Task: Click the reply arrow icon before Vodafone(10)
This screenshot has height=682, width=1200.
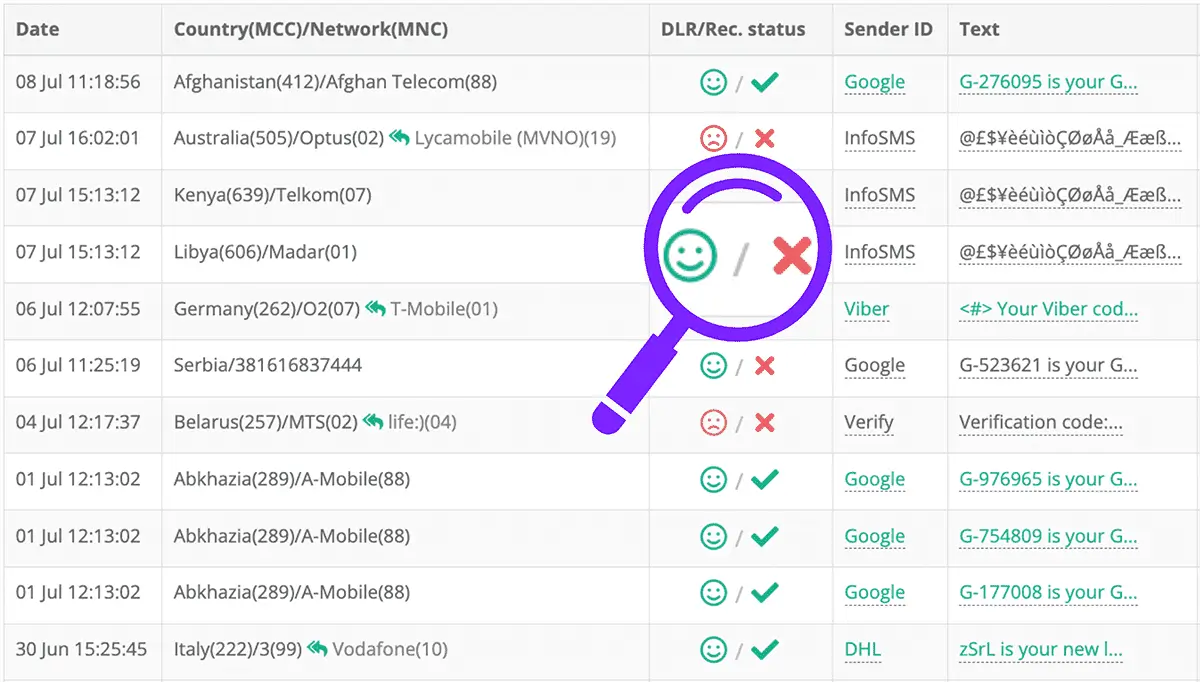Action: tap(317, 649)
